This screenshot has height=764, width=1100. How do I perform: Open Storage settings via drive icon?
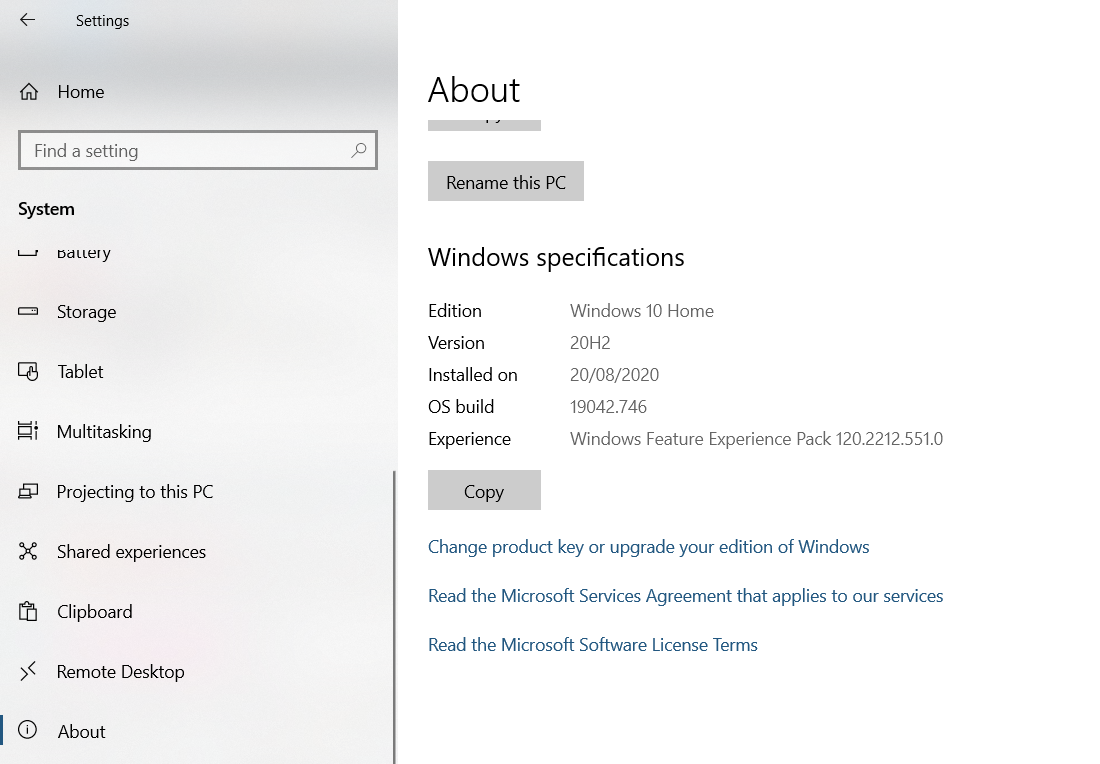28,311
